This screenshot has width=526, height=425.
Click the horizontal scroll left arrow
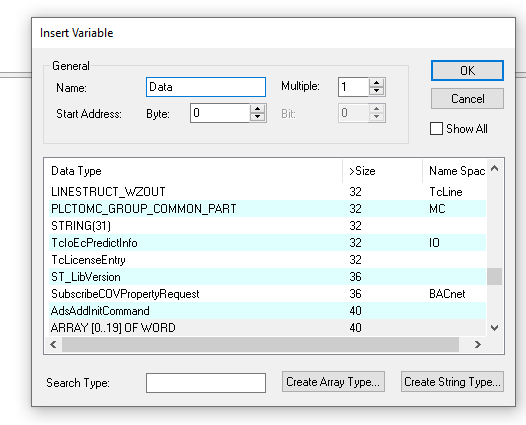pos(53,344)
